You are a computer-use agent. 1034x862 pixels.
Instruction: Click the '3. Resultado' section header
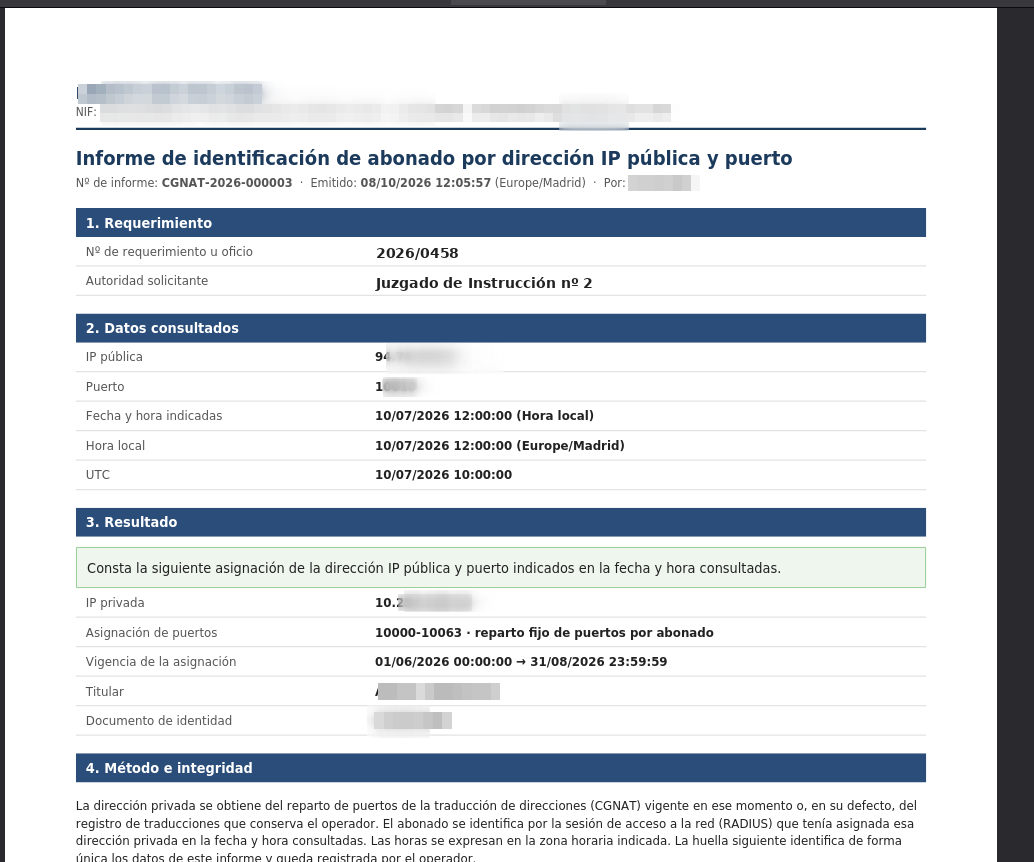click(x=501, y=522)
